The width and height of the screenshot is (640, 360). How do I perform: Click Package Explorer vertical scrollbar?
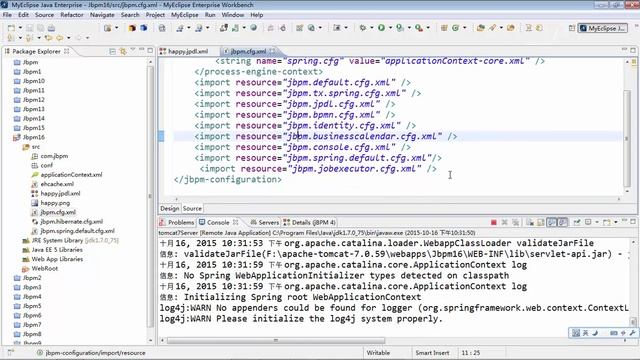coord(150,196)
